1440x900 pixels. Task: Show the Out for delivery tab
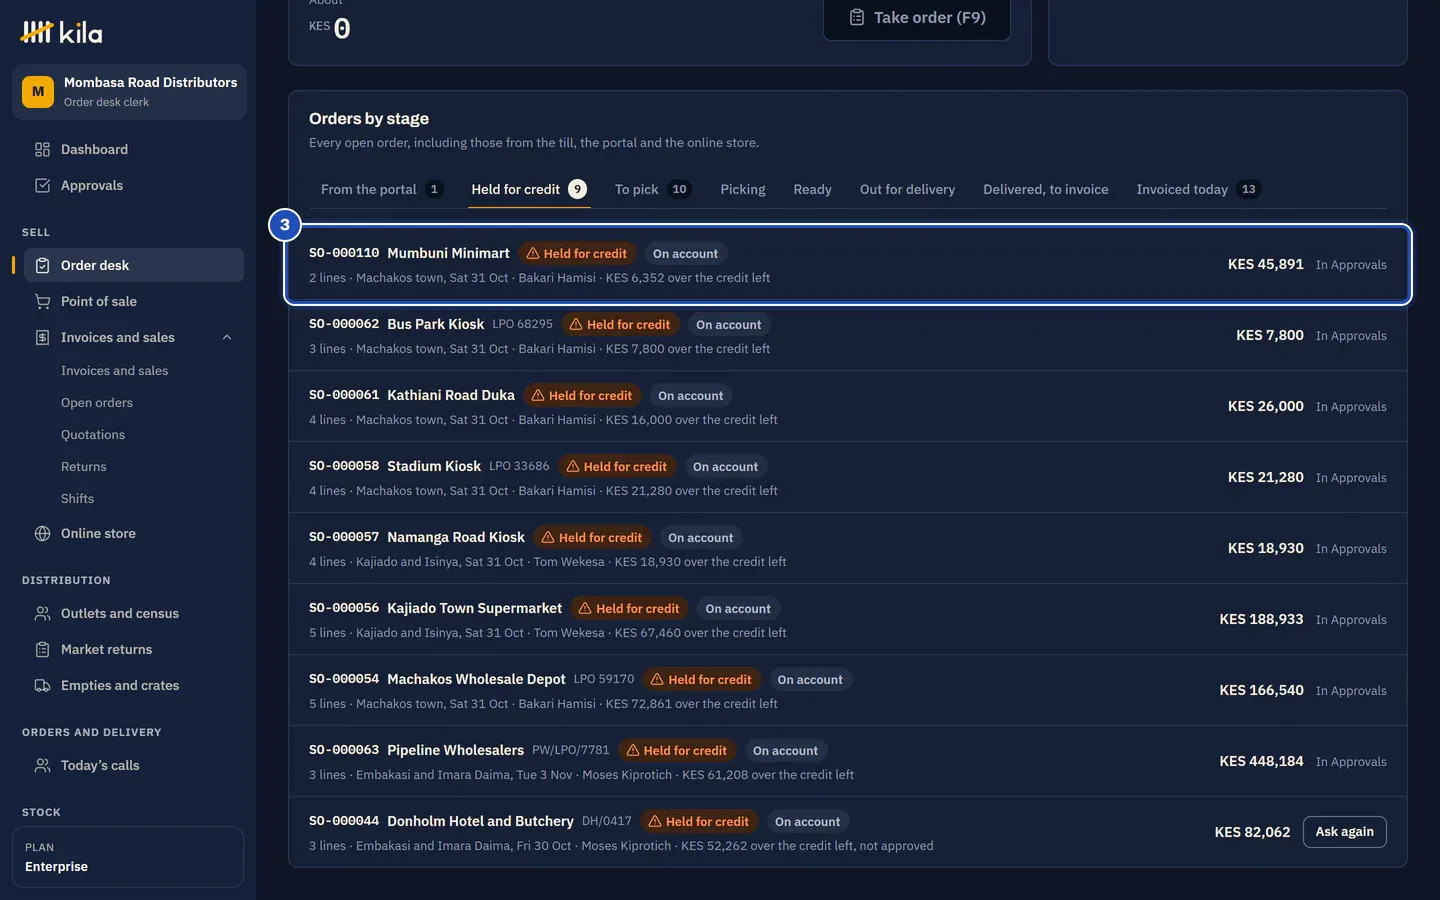[907, 190]
